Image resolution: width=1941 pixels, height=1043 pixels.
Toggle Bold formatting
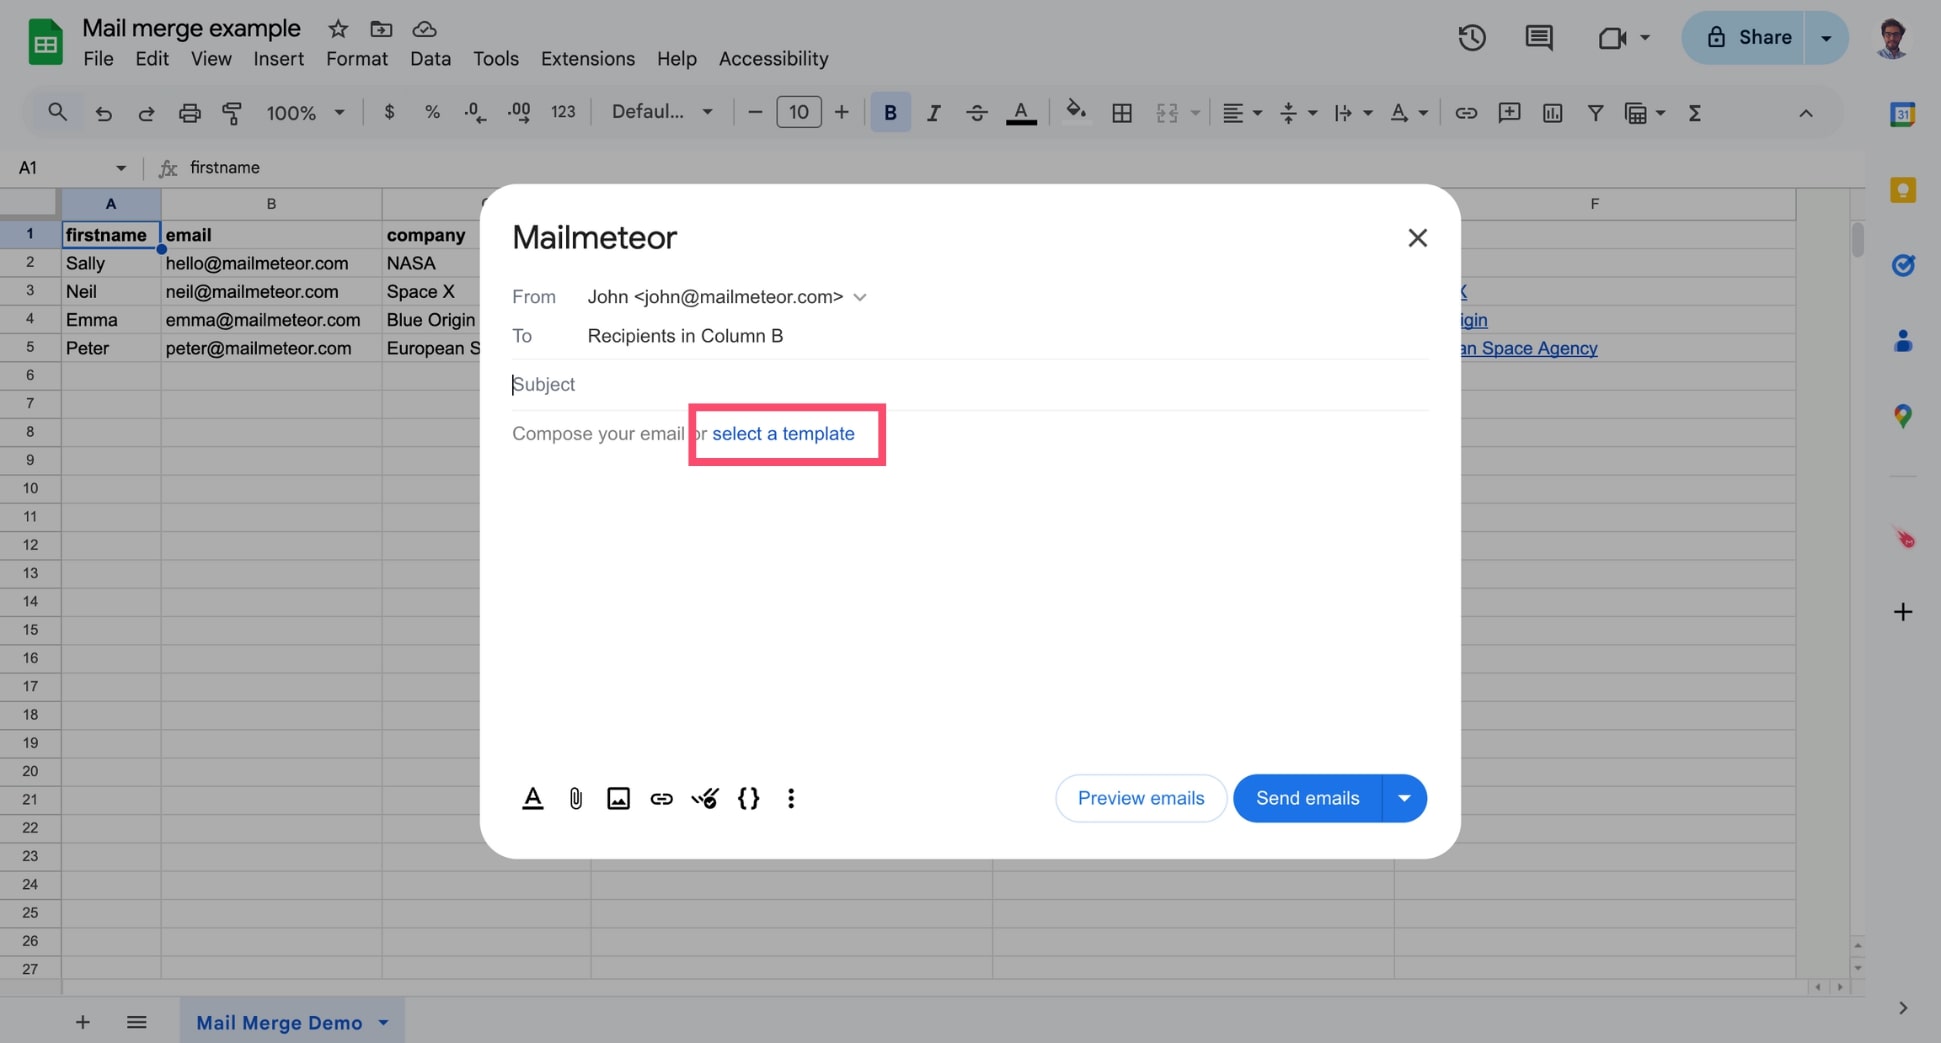[x=890, y=113]
